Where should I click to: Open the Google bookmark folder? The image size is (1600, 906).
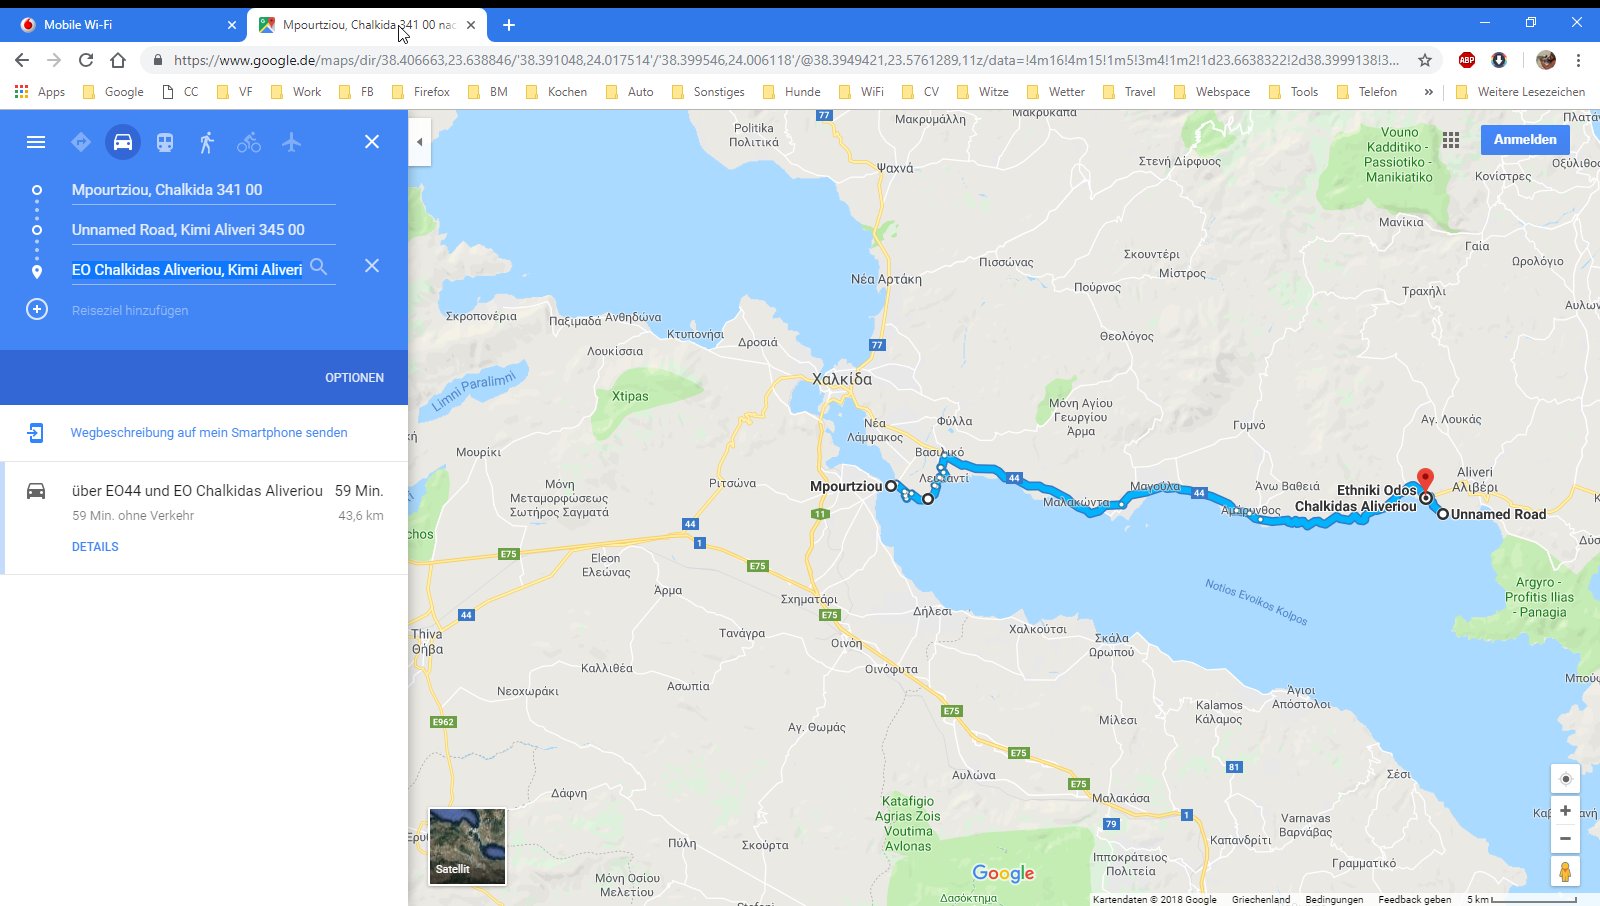pyautogui.click(x=113, y=91)
